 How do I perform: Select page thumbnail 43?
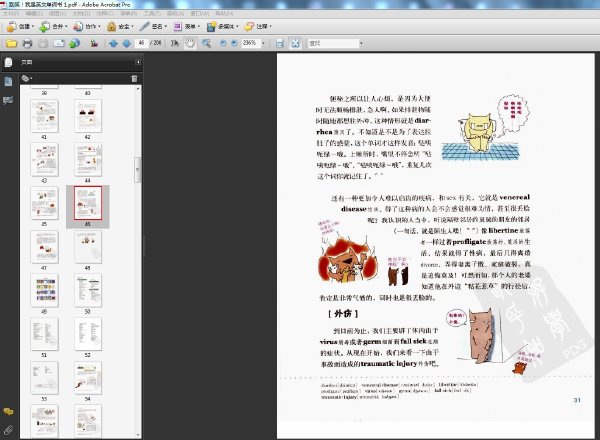point(44,160)
